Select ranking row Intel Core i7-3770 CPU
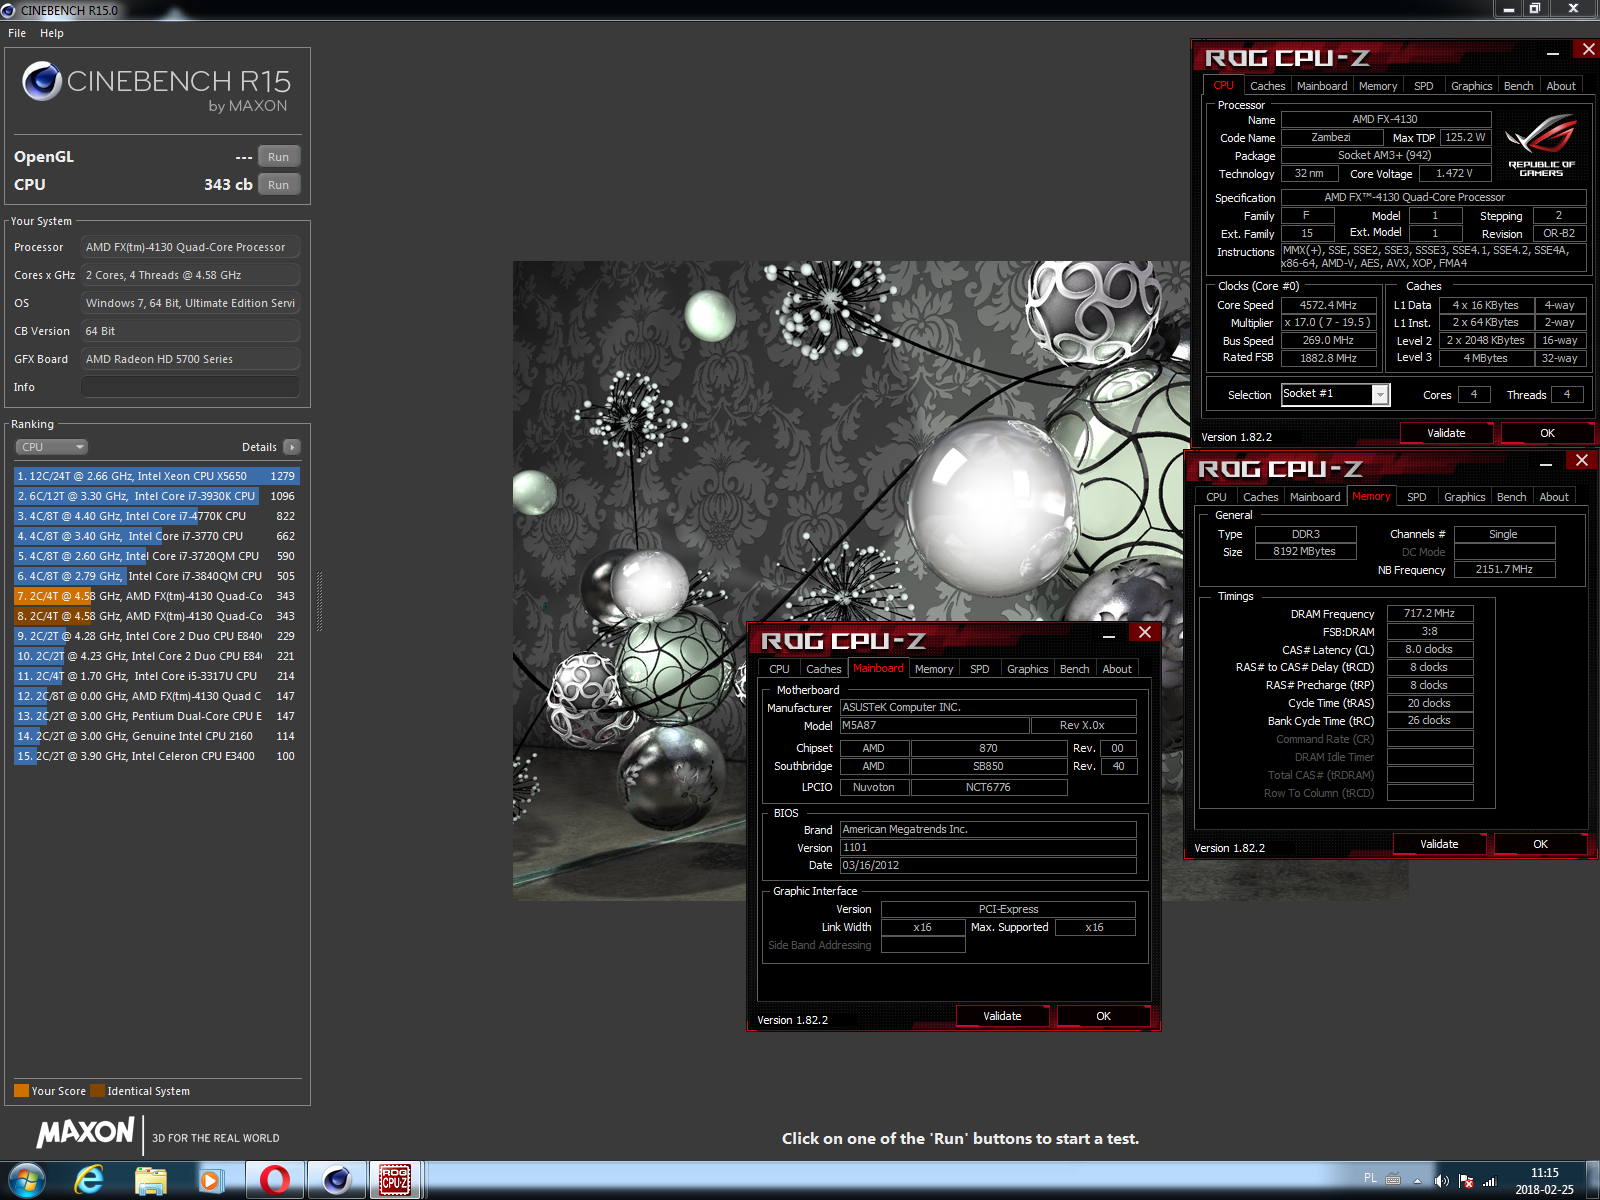Image resolution: width=1600 pixels, height=1200 pixels. [x=157, y=536]
